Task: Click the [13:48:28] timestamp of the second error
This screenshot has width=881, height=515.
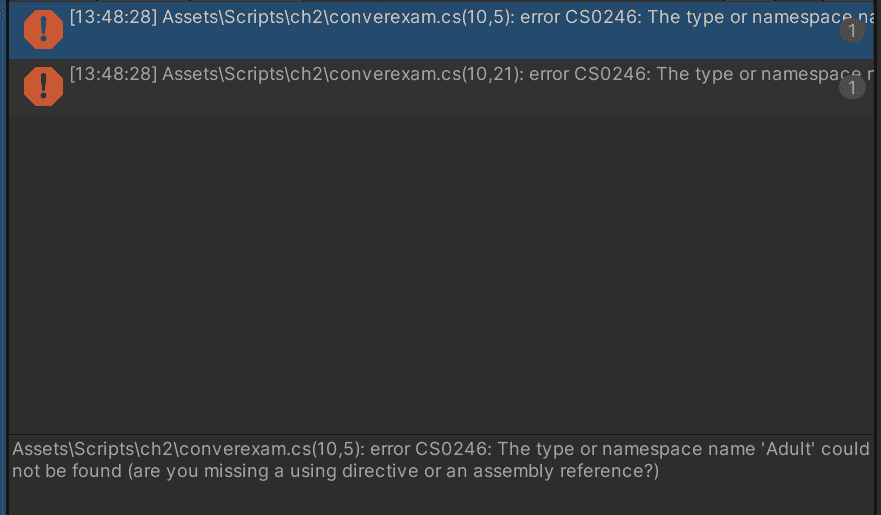Action: point(113,73)
